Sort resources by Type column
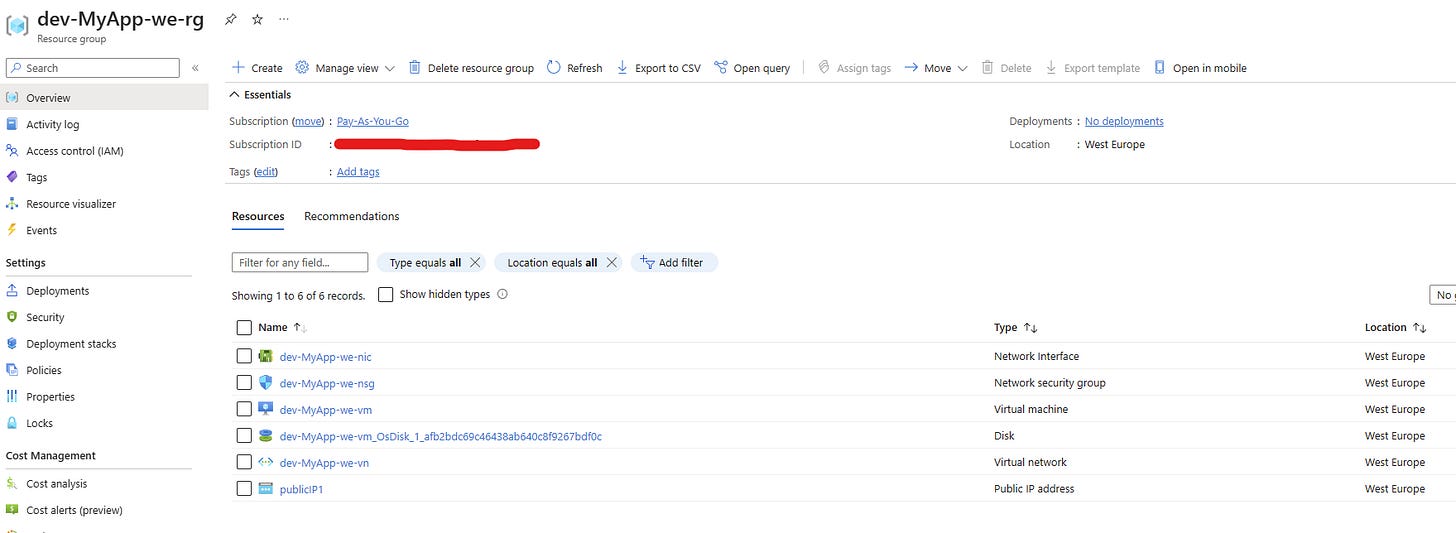 point(1016,327)
